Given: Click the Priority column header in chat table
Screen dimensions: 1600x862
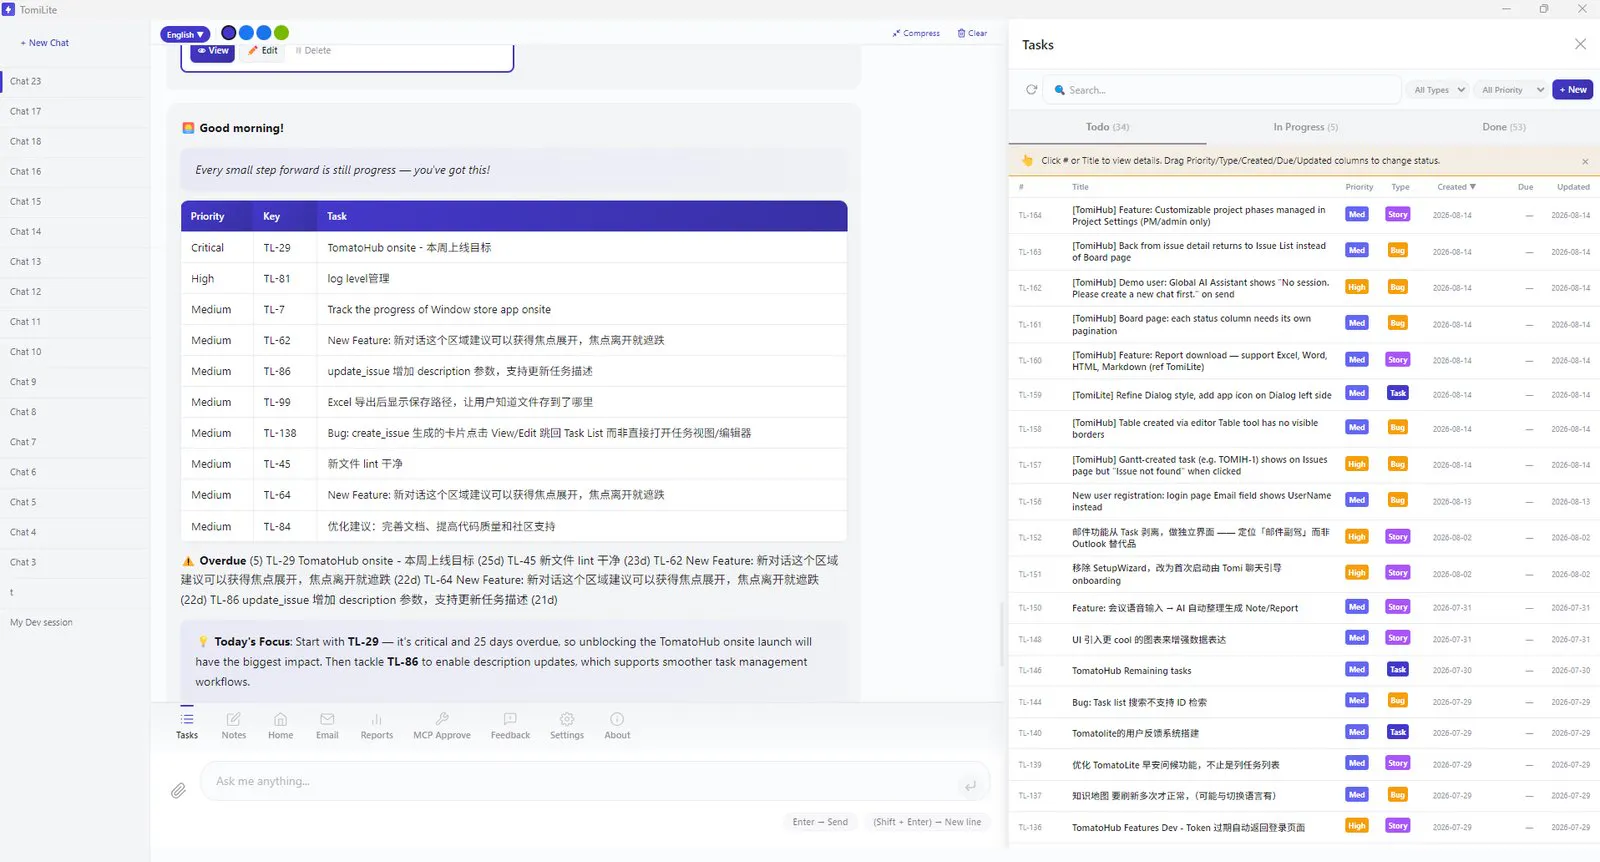Looking at the screenshot, I should (207, 216).
